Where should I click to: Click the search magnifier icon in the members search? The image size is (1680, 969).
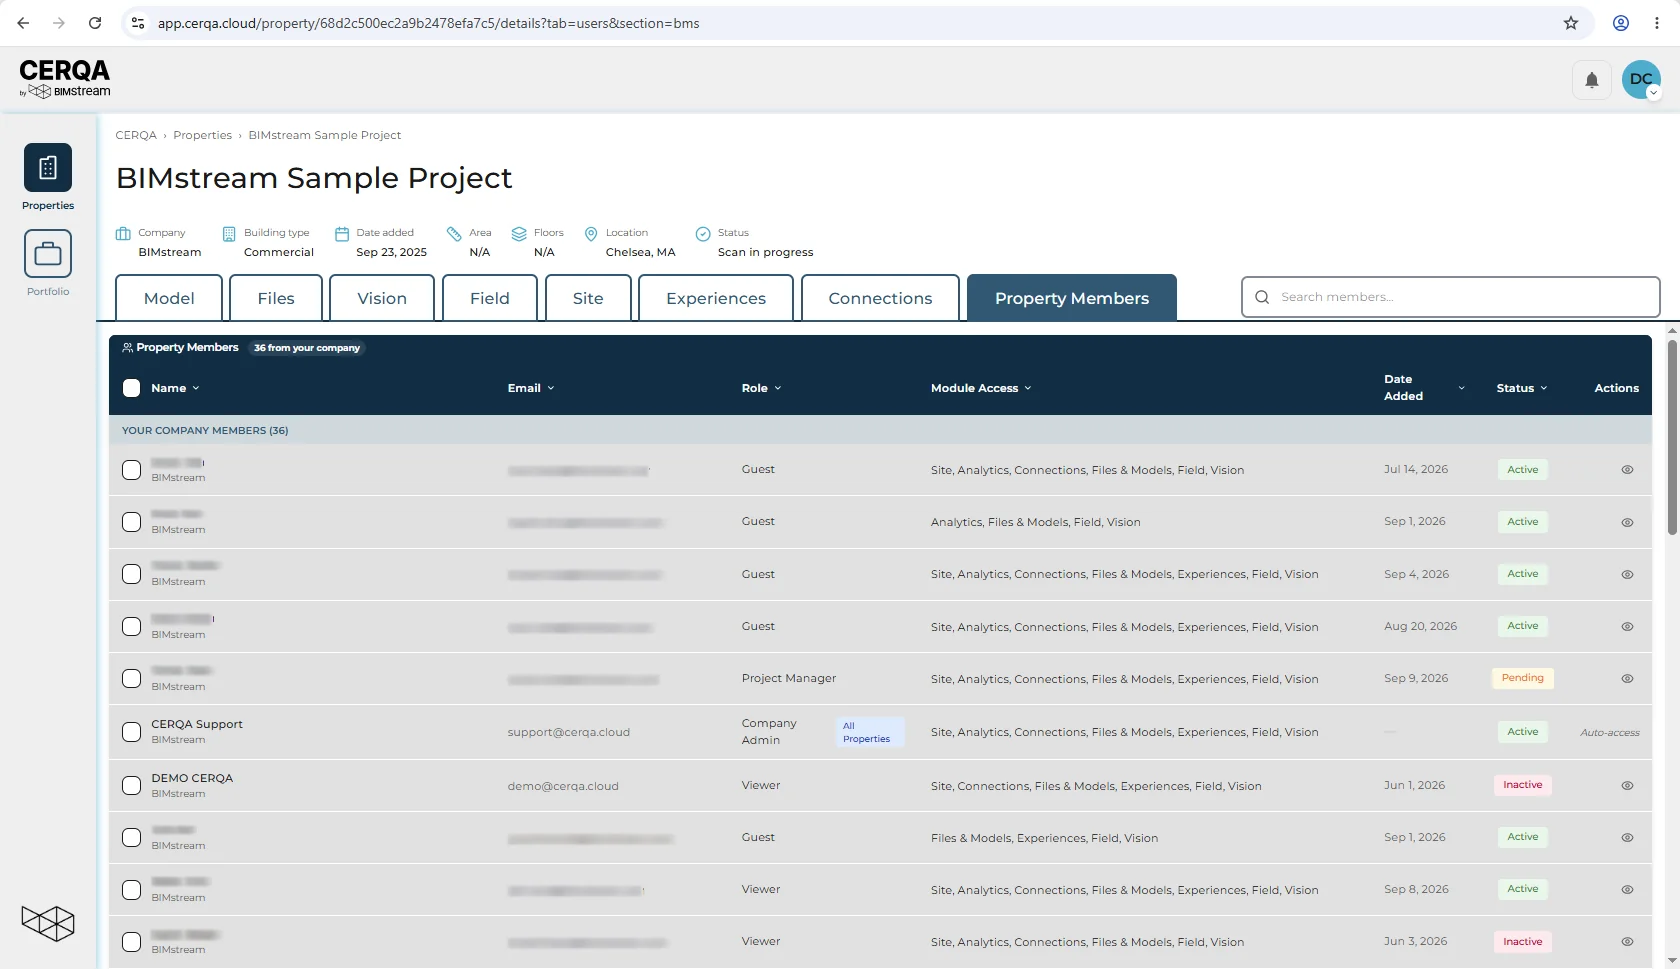pyautogui.click(x=1262, y=297)
